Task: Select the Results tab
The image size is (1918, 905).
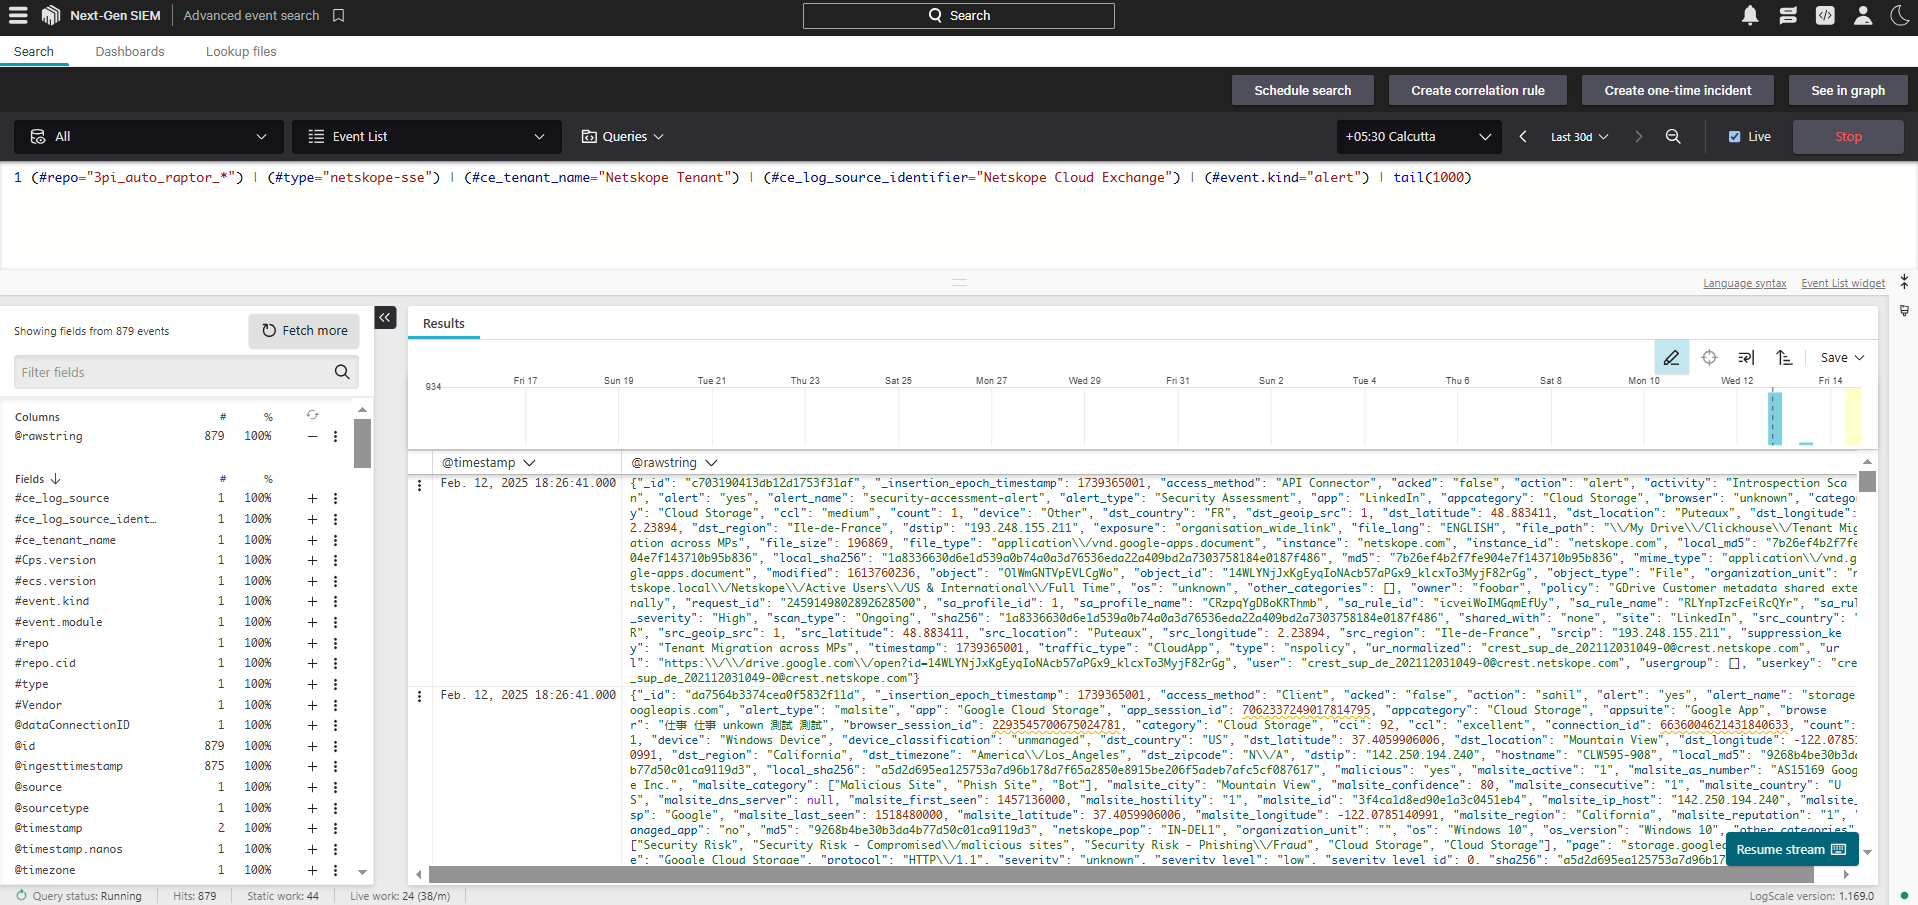Action: coord(444,323)
